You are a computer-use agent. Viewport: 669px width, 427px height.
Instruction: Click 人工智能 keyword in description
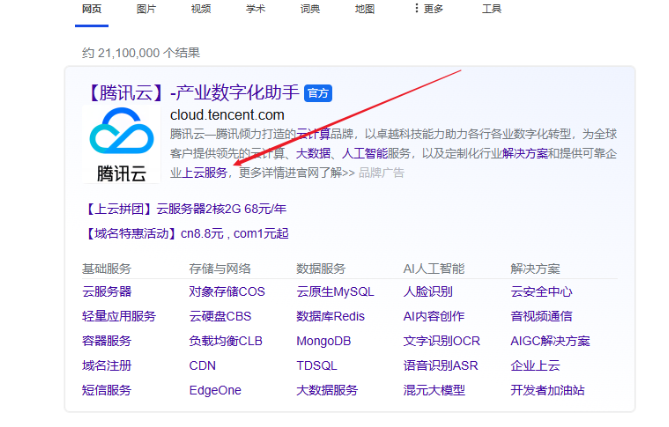click(x=365, y=154)
